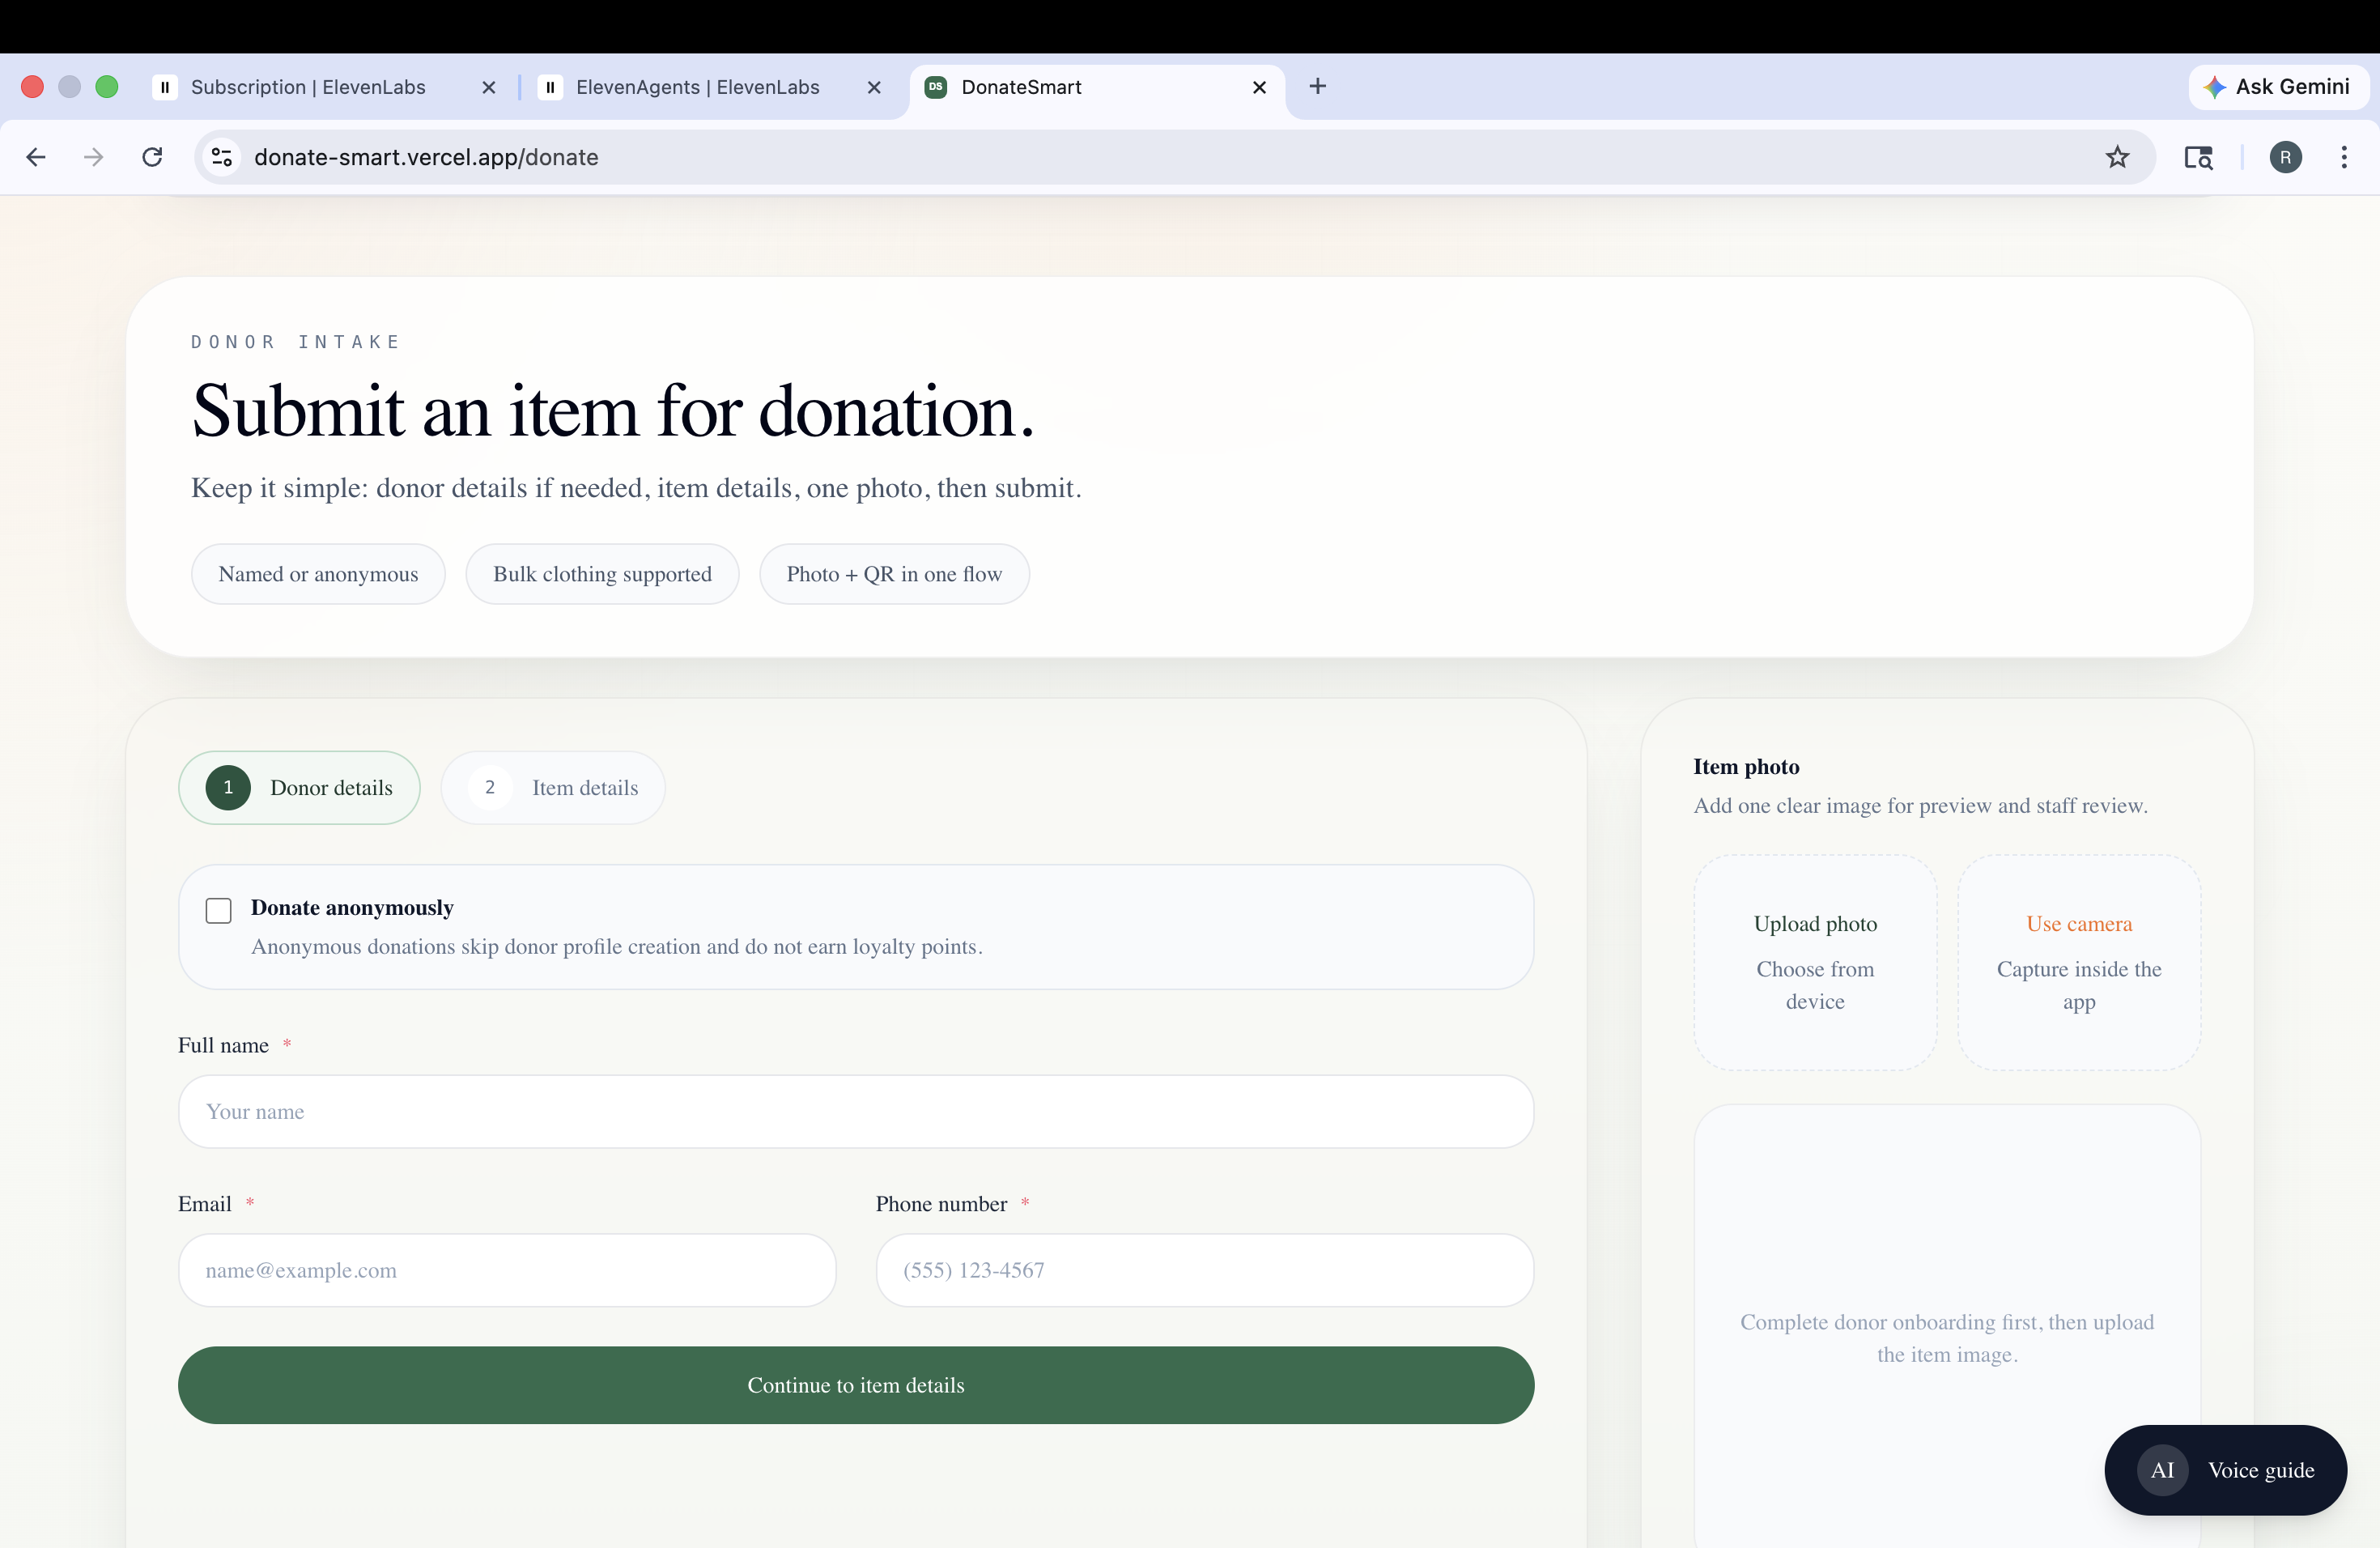Click Upload photo option

pyautogui.click(x=1814, y=961)
